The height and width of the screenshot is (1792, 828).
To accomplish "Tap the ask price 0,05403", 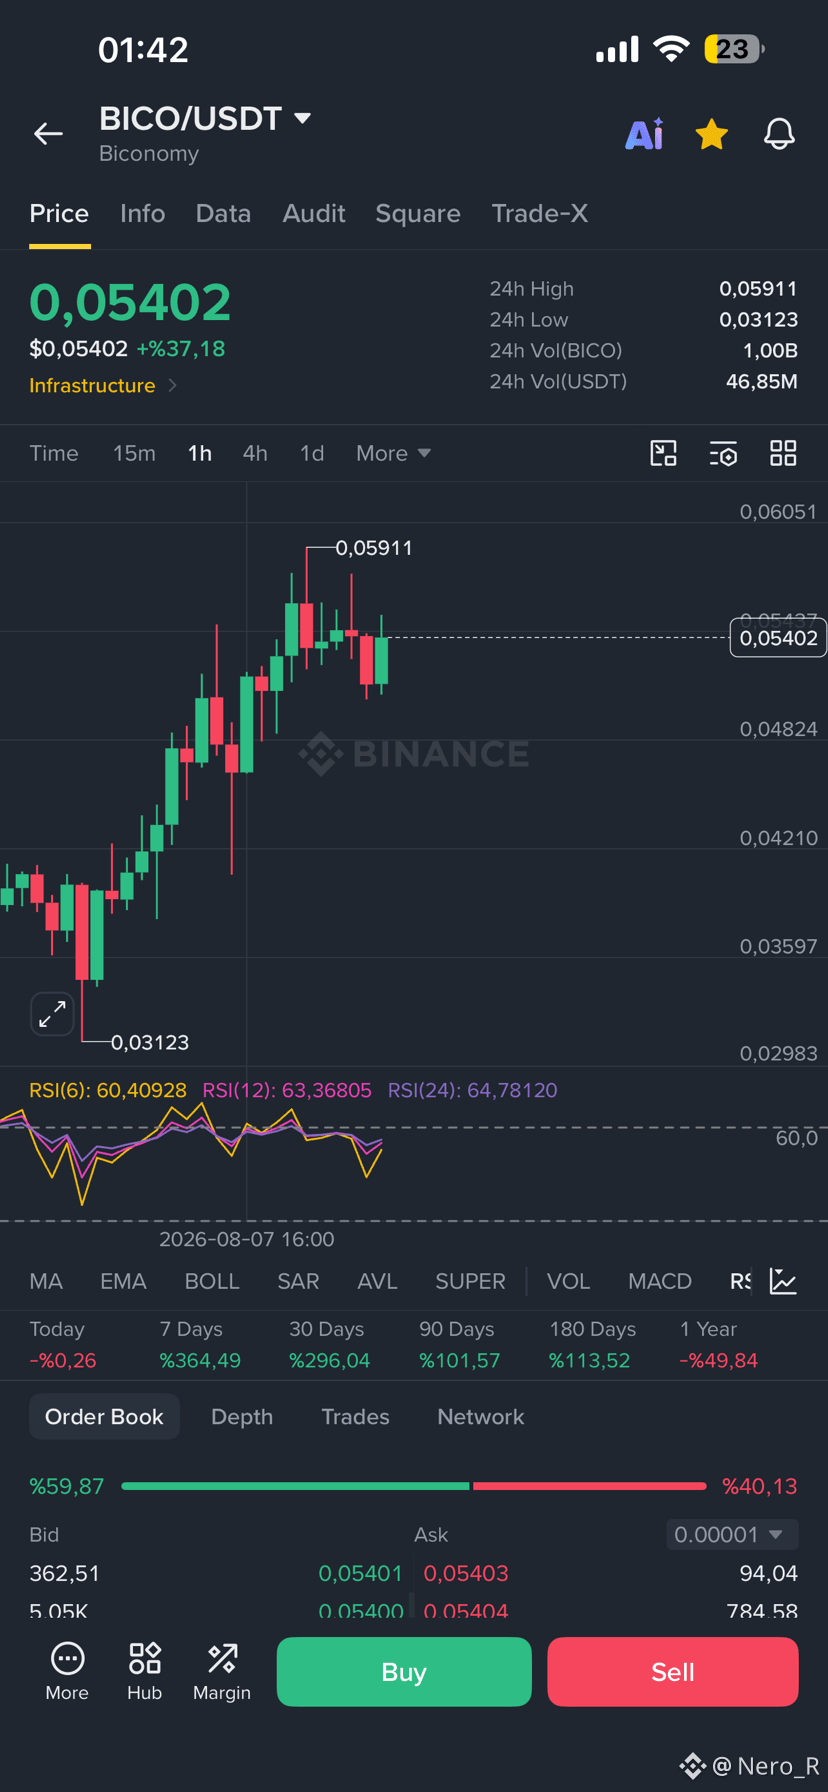I will [466, 1573].
